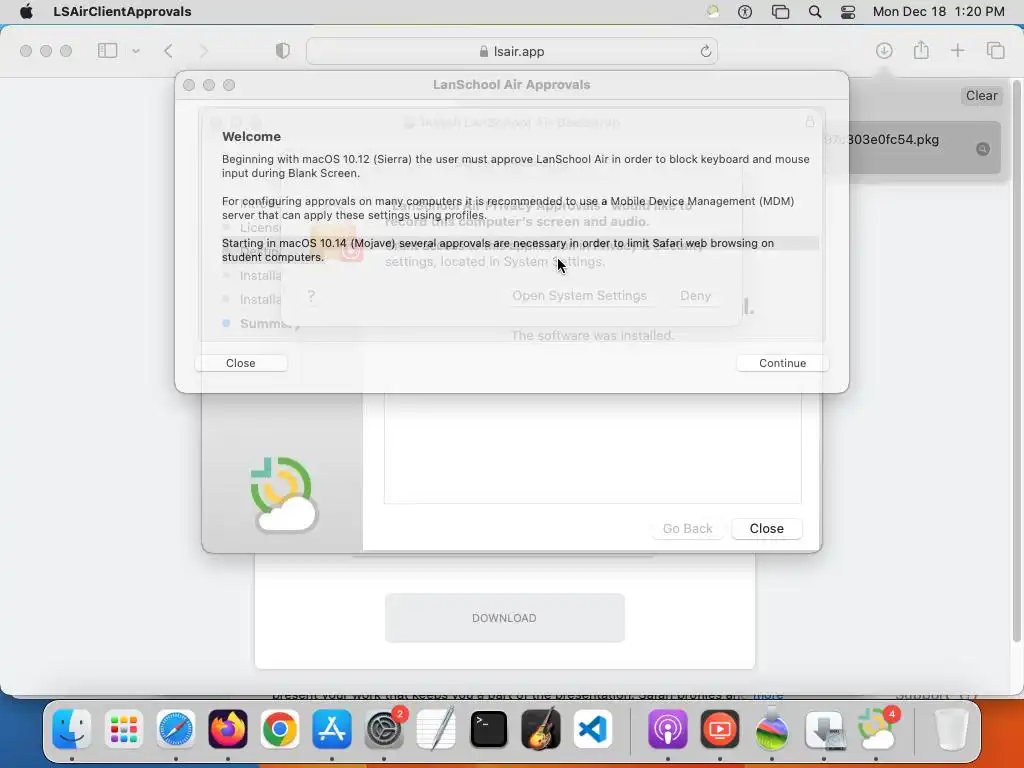Open Installer app in Dock
The width and height of the screenshot is (1024, 768).
[x=824, y=729]
